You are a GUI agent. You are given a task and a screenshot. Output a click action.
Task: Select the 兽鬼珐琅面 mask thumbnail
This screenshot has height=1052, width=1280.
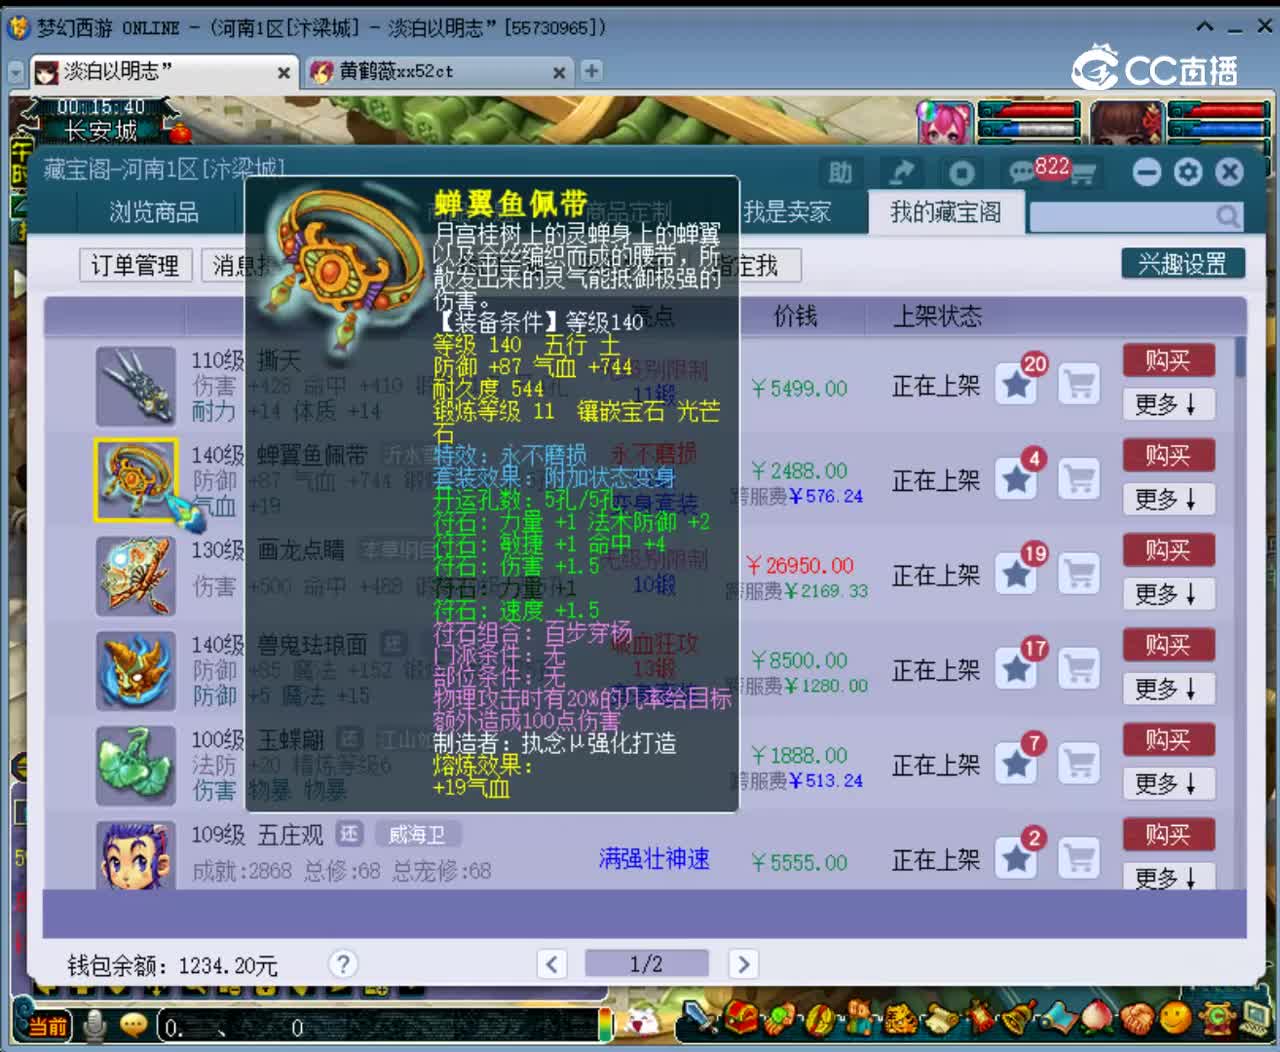[136, 671]
